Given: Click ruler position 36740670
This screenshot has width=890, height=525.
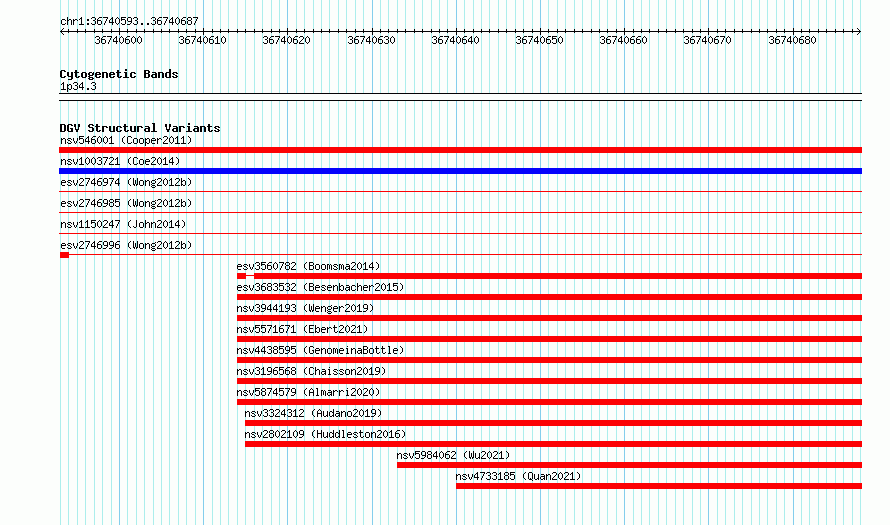Looking at the screenshot, I should pos(707,40).
